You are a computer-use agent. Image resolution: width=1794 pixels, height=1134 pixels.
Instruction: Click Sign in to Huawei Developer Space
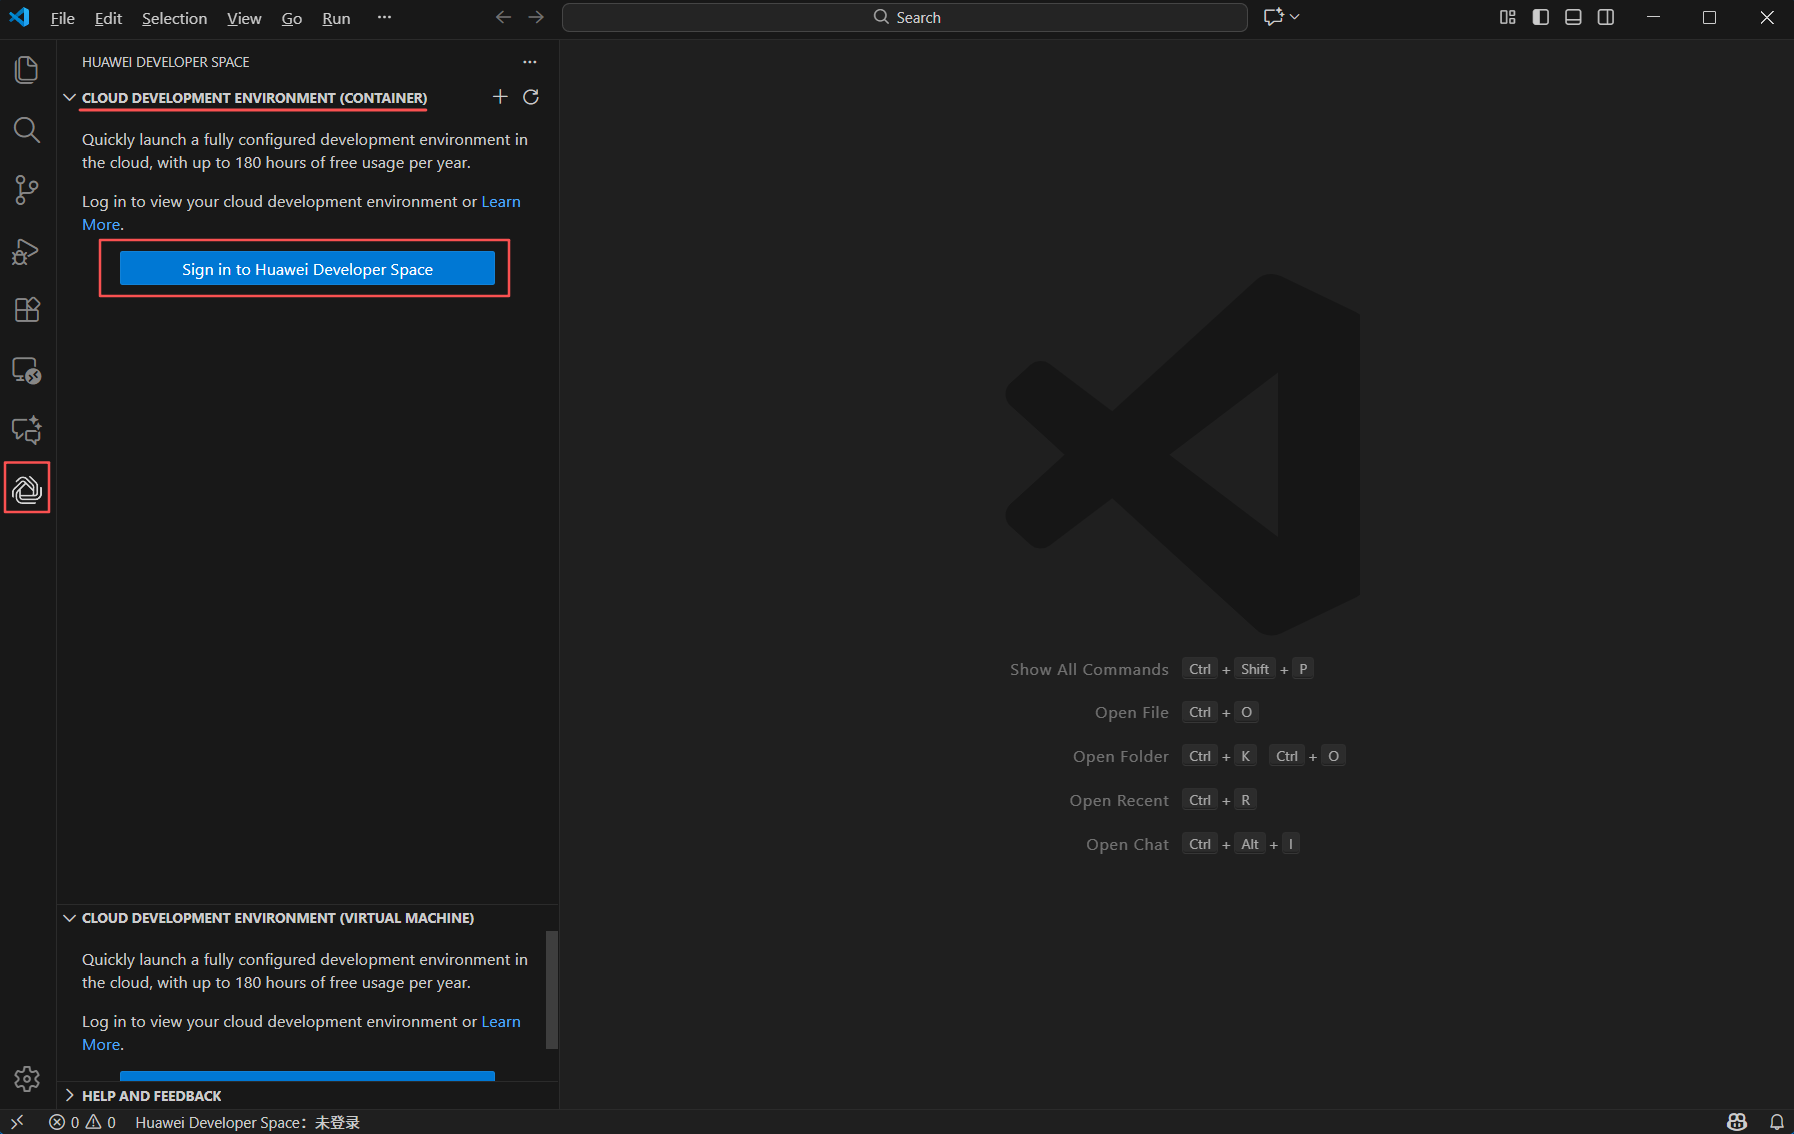307,269
